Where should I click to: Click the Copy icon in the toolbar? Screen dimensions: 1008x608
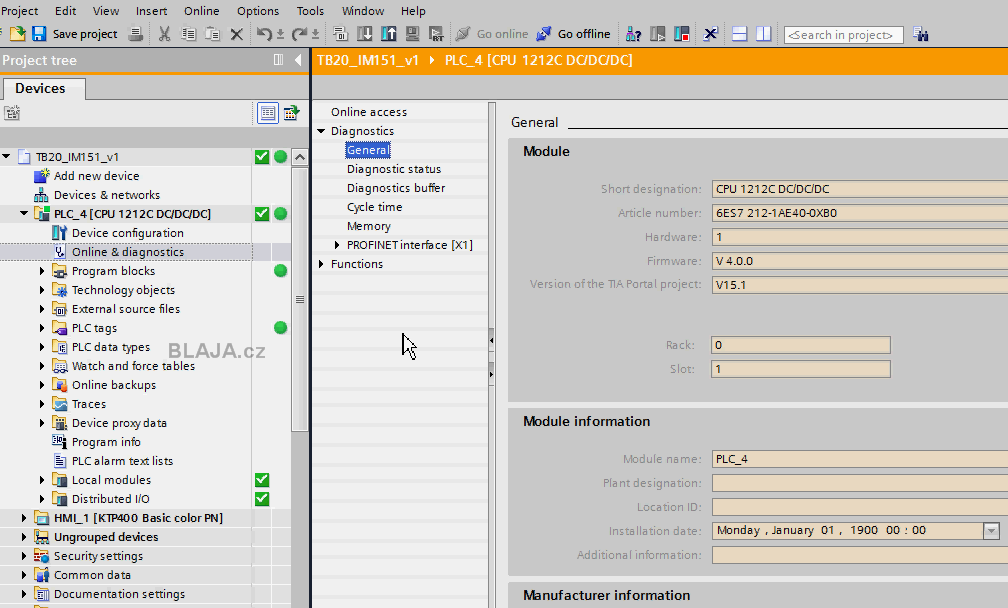click(188, 33)
